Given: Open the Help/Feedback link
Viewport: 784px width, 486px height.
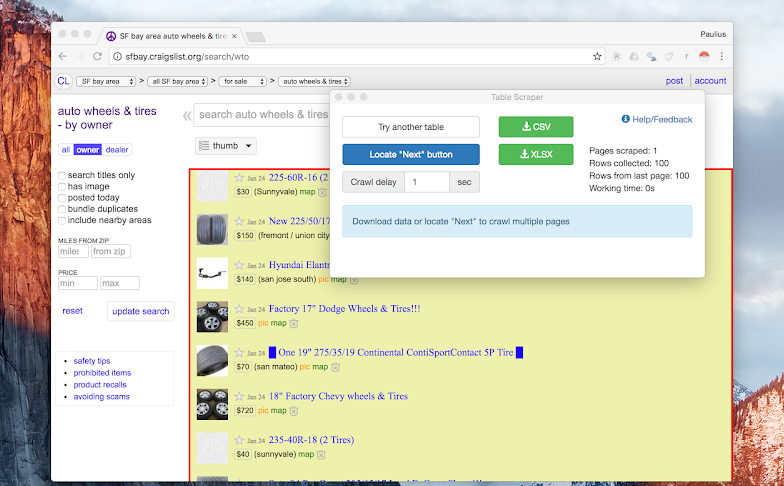Looking at the screenshot, I should (657, 120).
